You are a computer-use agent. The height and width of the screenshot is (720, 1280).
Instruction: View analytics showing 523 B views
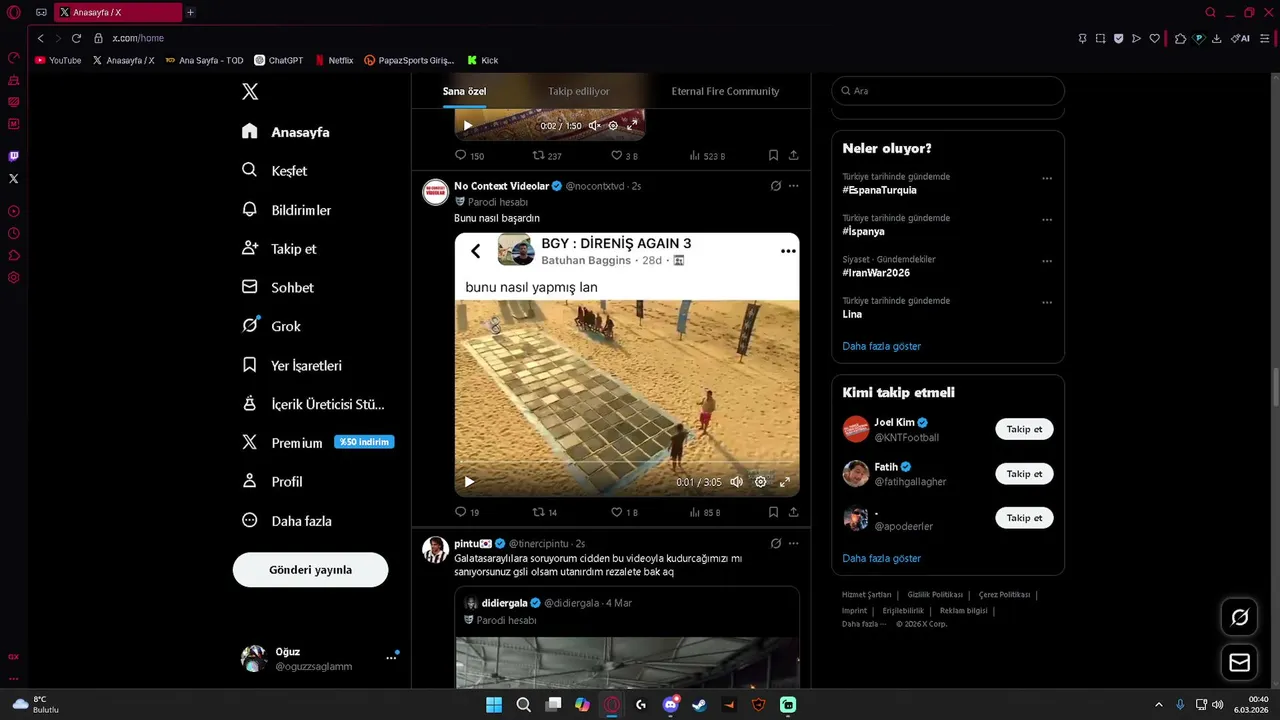[707, 156]
